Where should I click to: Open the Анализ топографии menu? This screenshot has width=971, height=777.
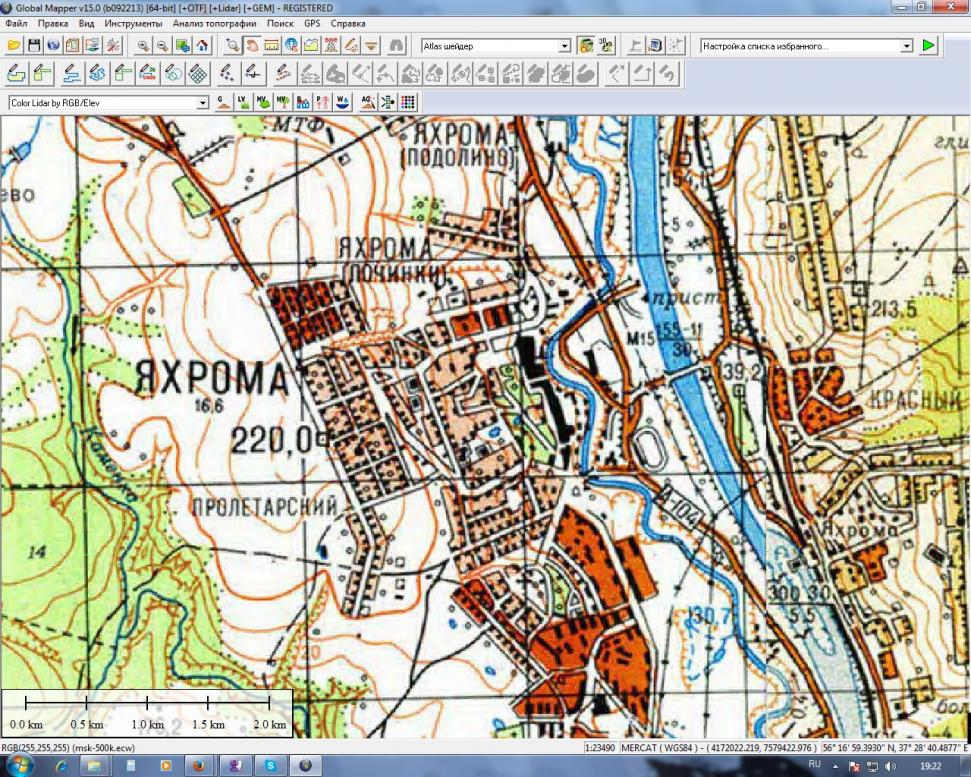[x=210, y=23]
